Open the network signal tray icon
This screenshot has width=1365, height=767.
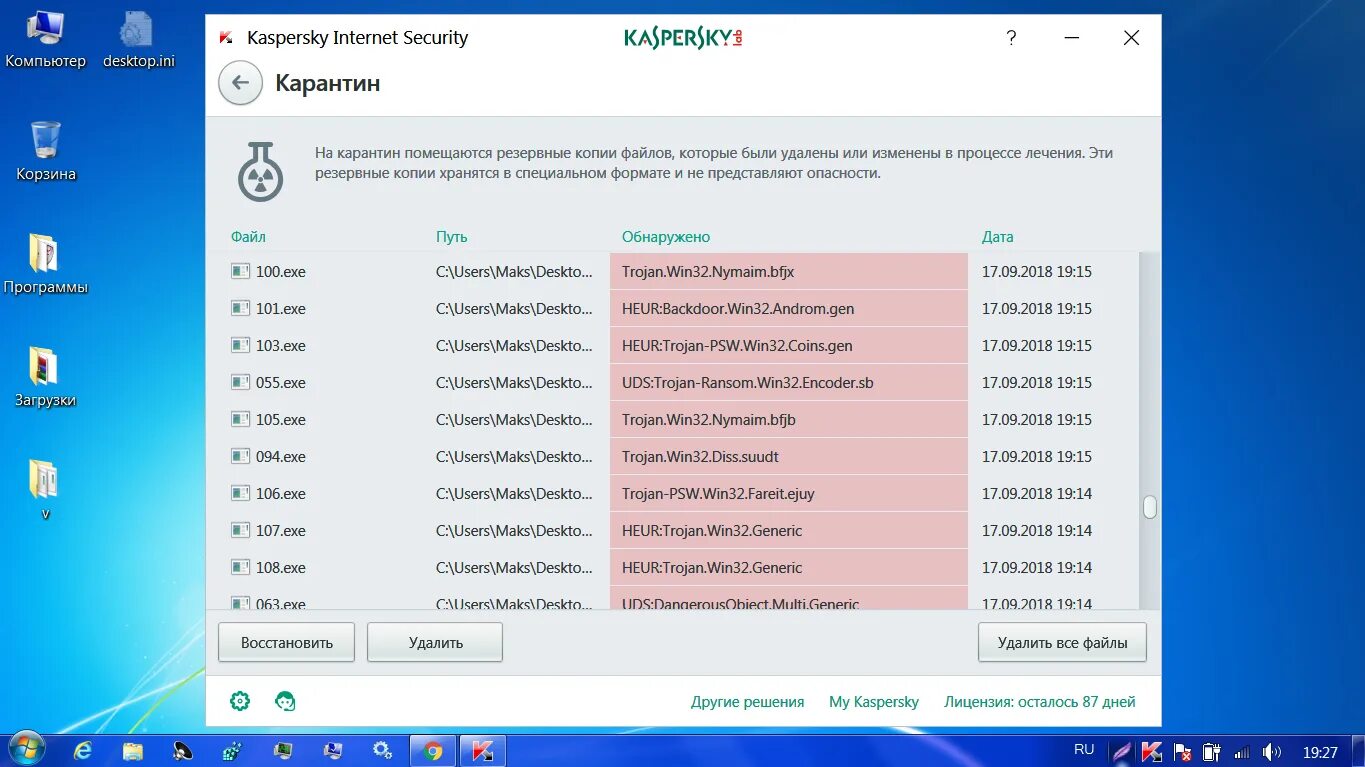[x=1242, y=751]
